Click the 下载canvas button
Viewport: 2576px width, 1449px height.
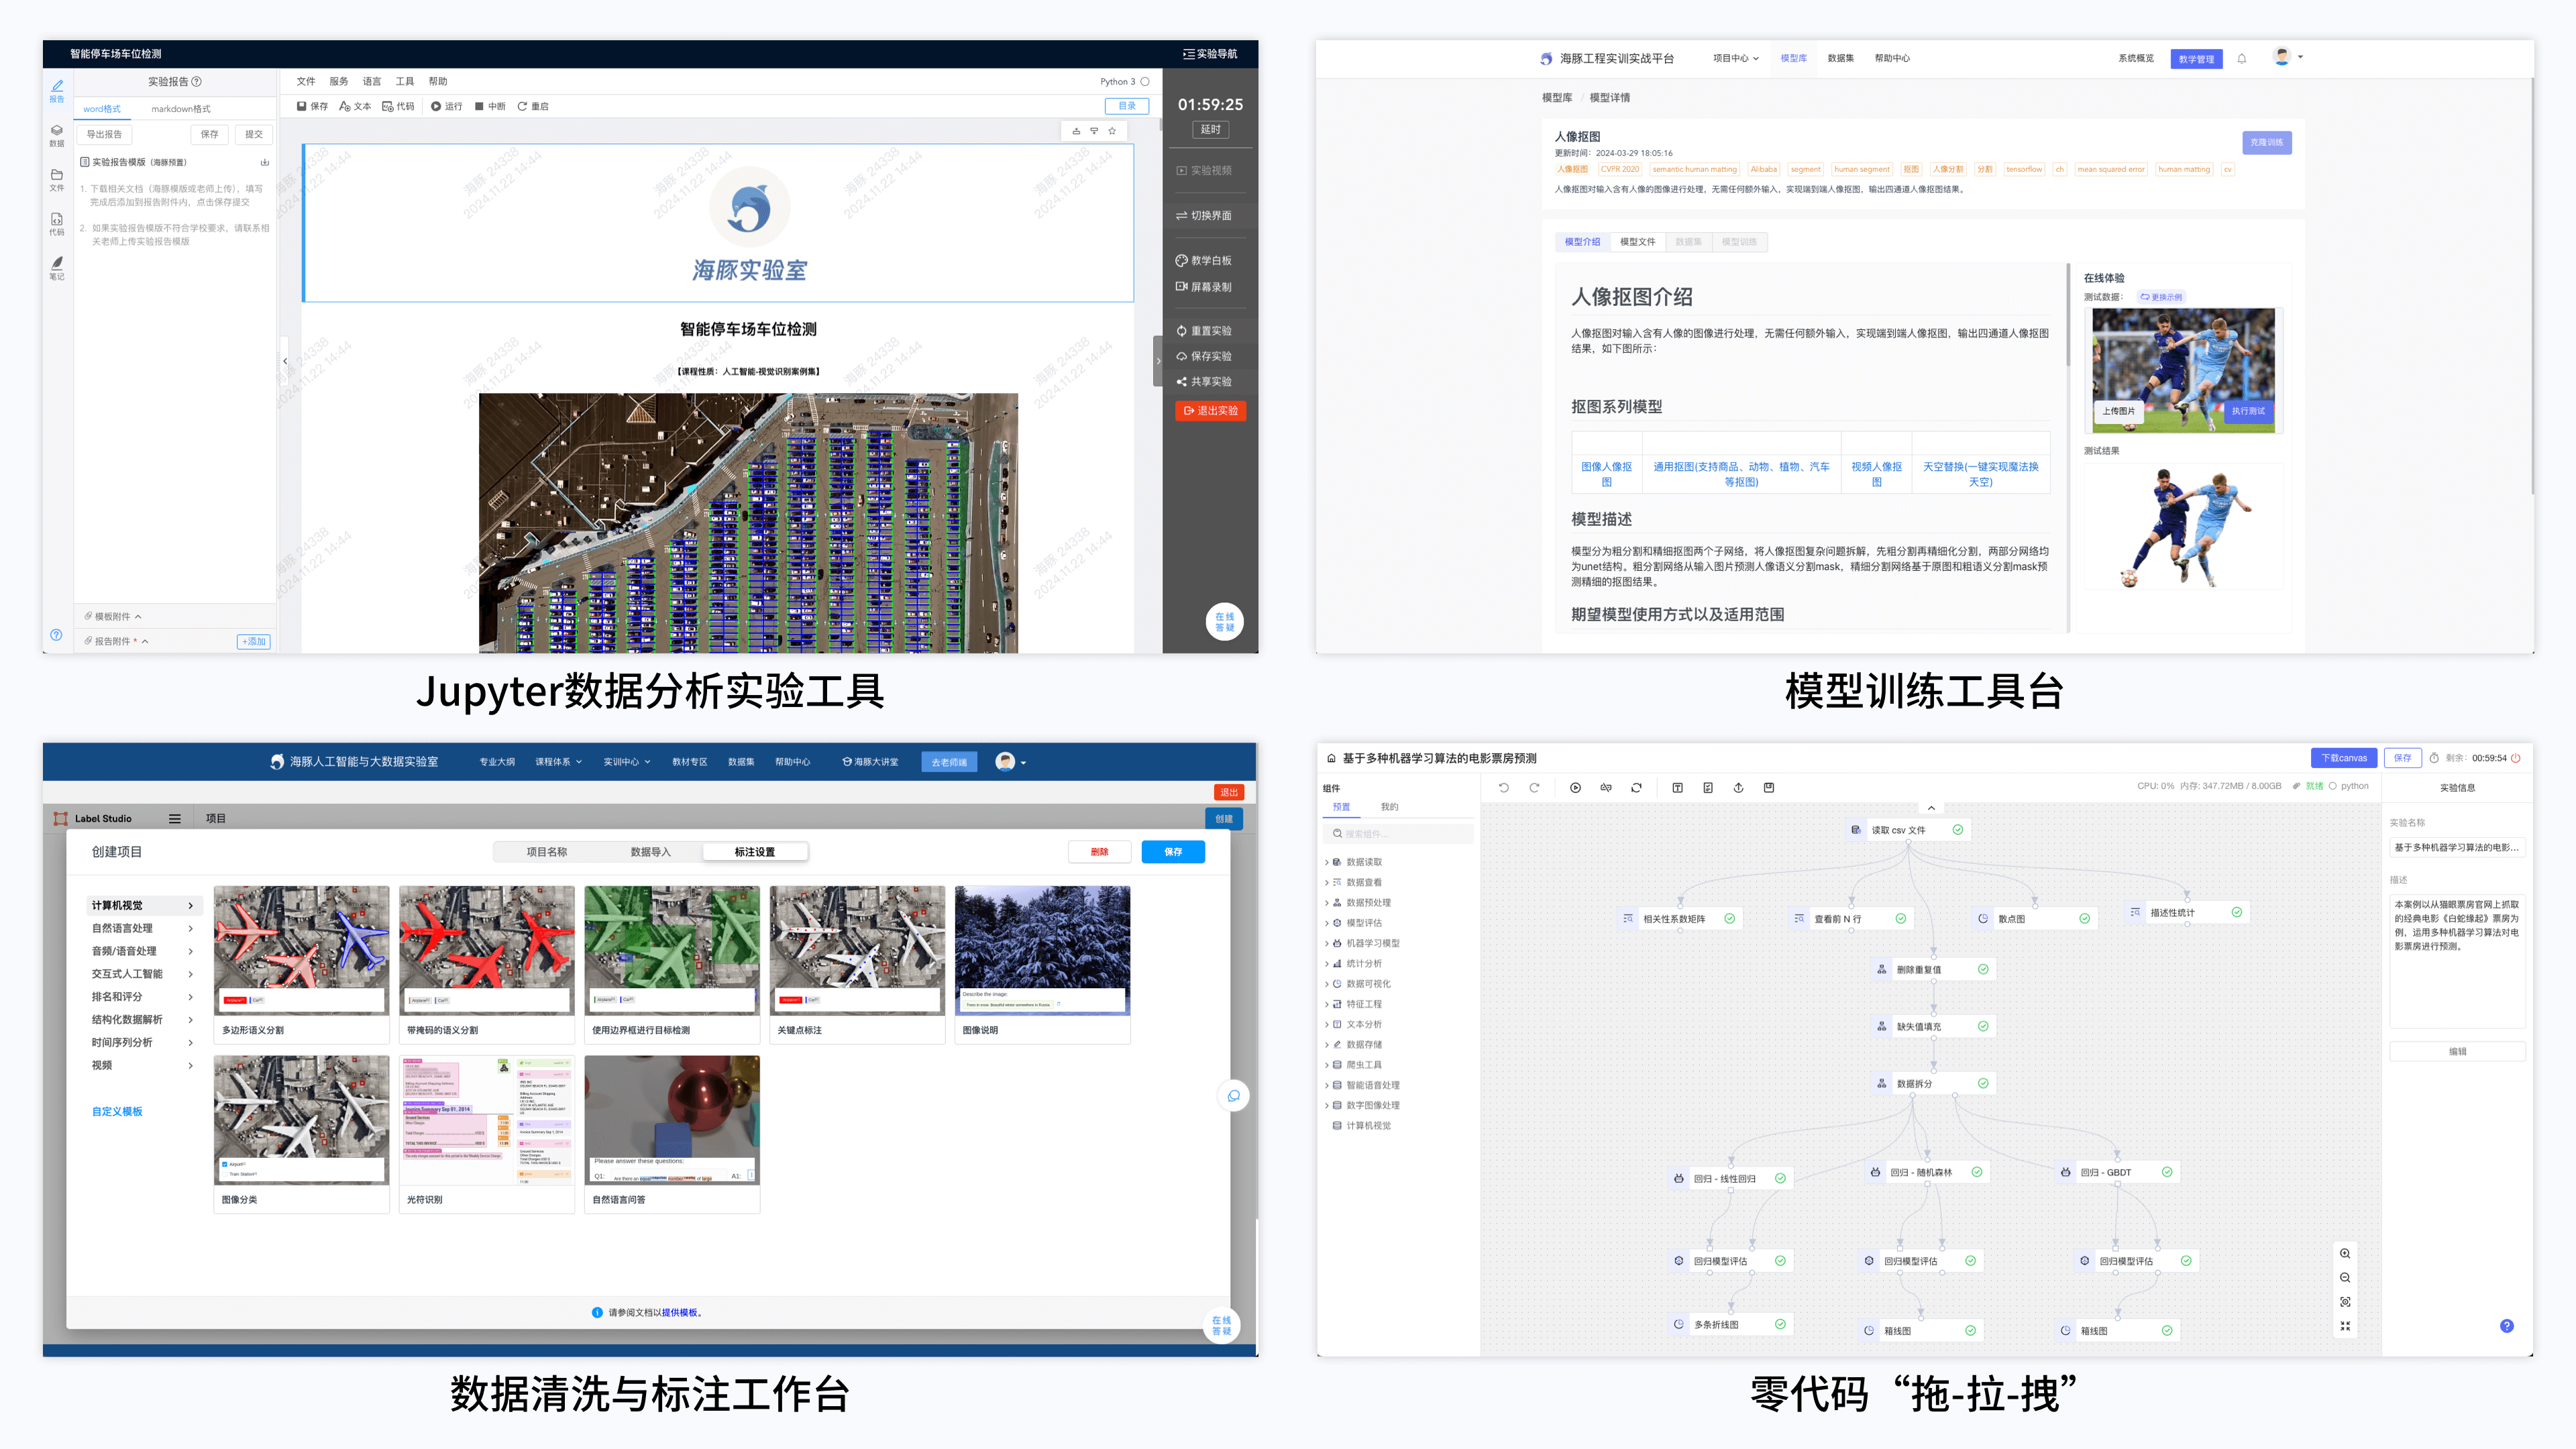point(2343,758)
